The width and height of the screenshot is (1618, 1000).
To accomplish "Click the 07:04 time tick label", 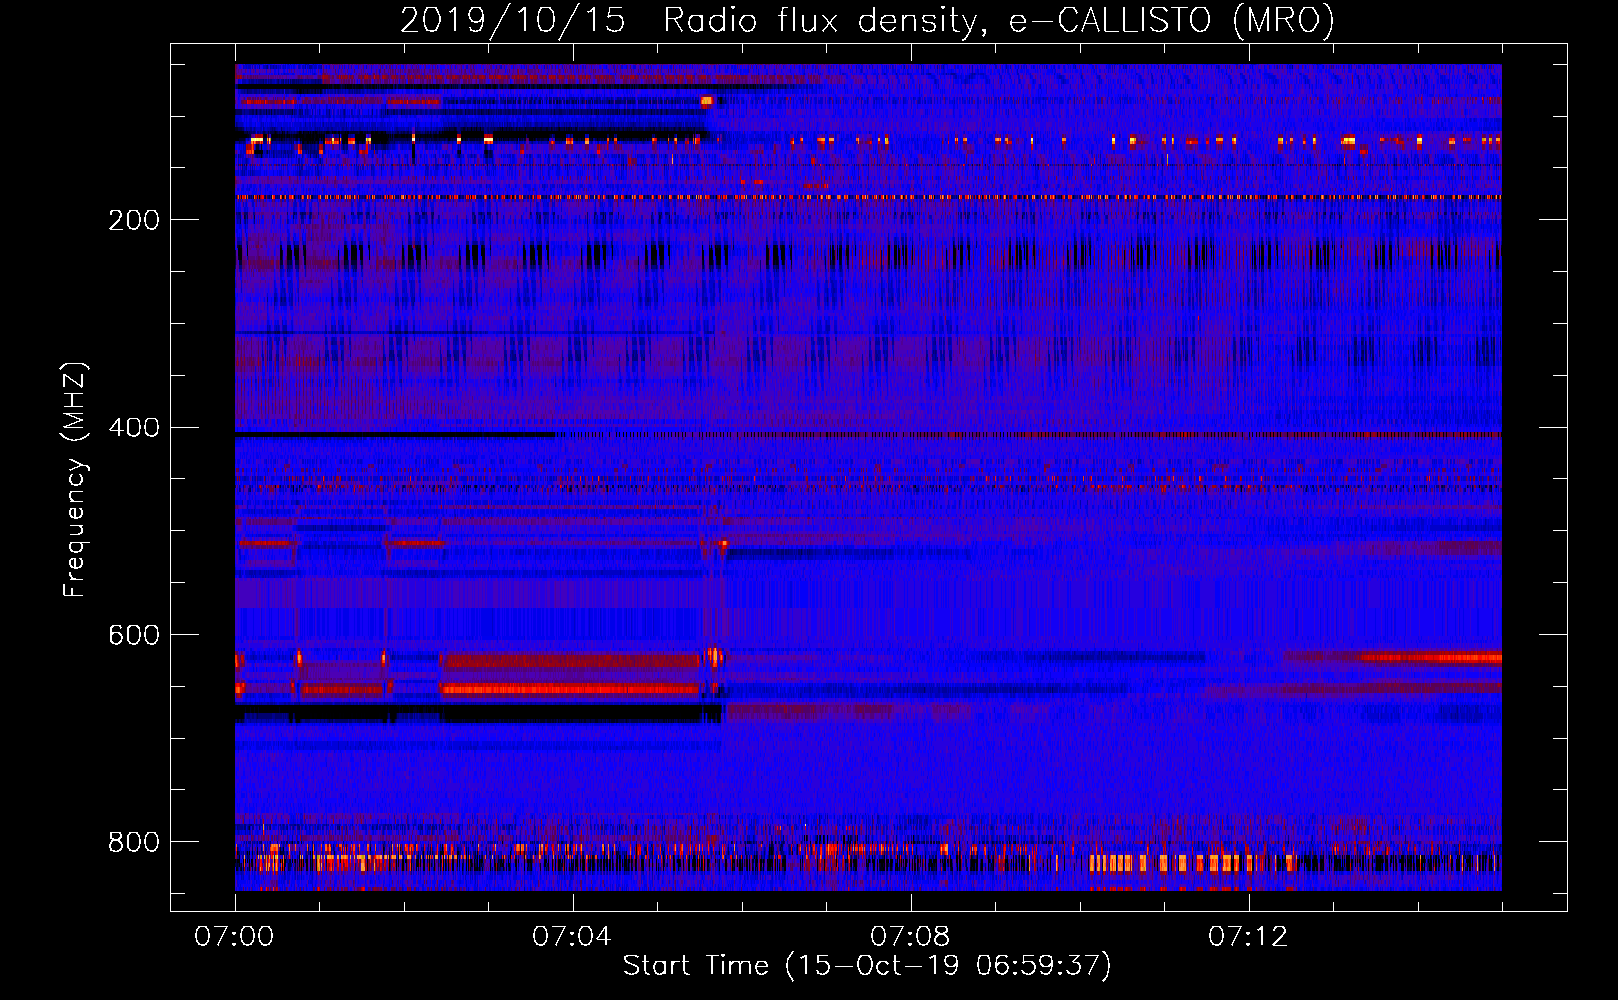I will (572, 937).
